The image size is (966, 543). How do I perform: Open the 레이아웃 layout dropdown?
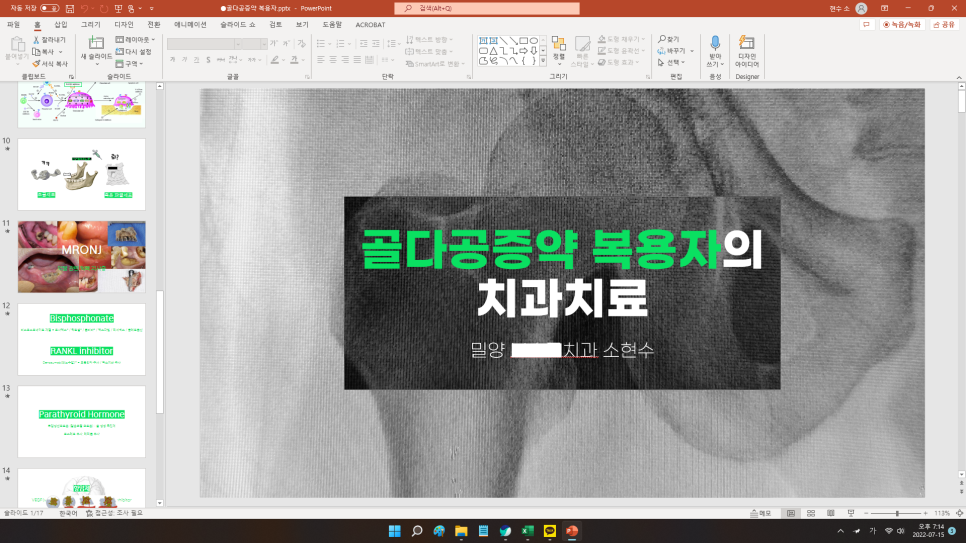(x=135, y=39)
